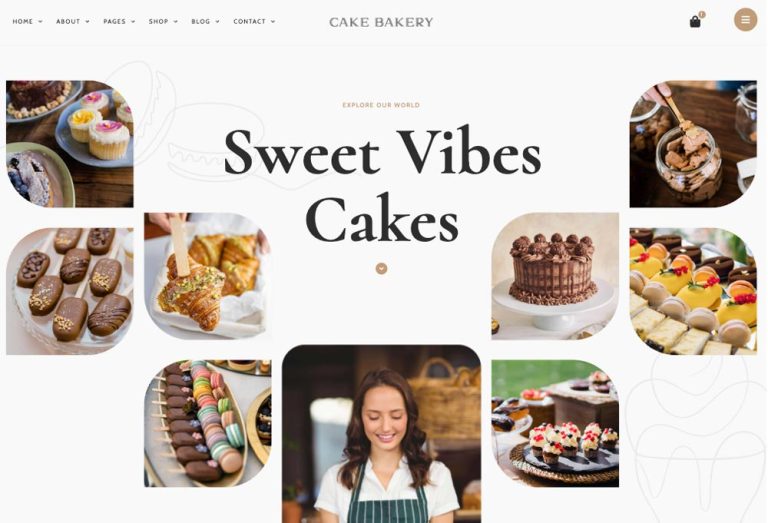Open the Contact menu item
Viewport: 768px width, 523px height.
tap(249, 22)
